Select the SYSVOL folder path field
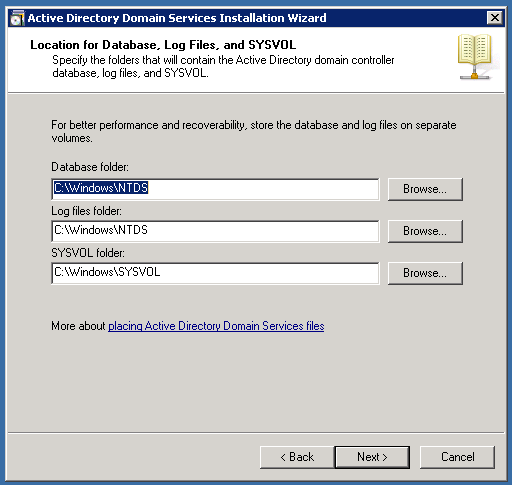This screenshot has height=485, width=512. coord(215,273)
